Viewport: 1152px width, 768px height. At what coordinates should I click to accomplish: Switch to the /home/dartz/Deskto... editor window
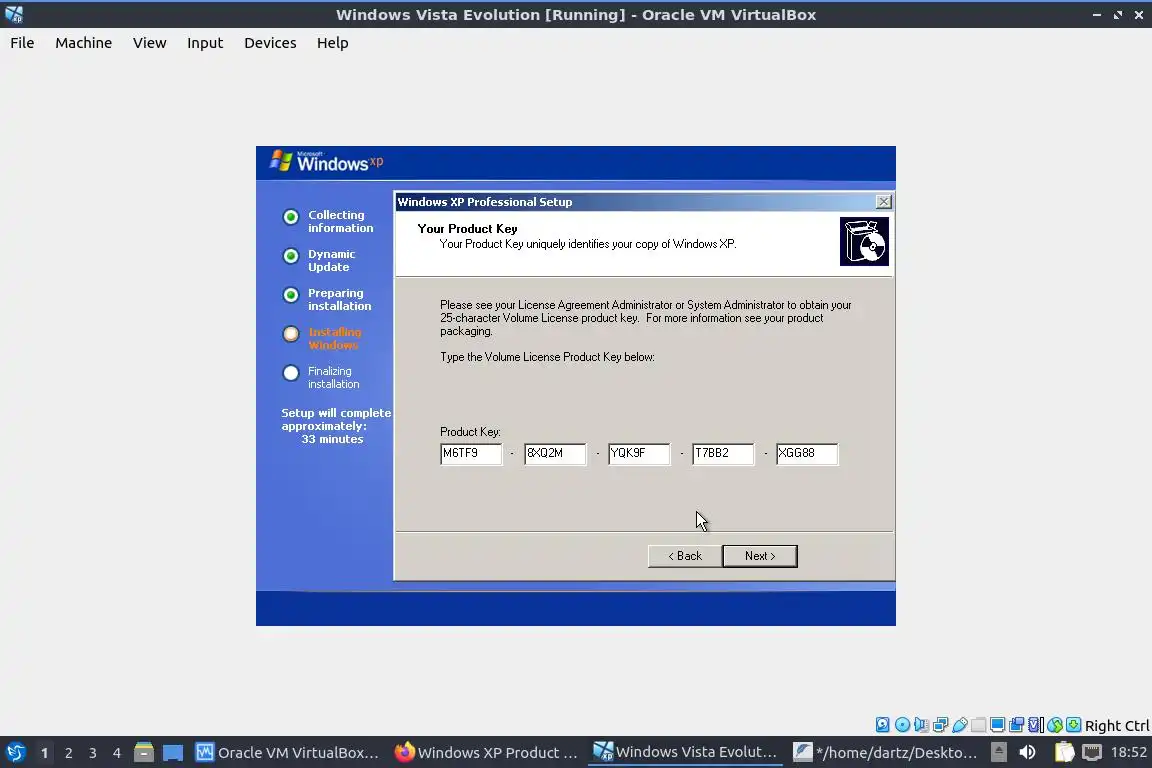(885, 753)
